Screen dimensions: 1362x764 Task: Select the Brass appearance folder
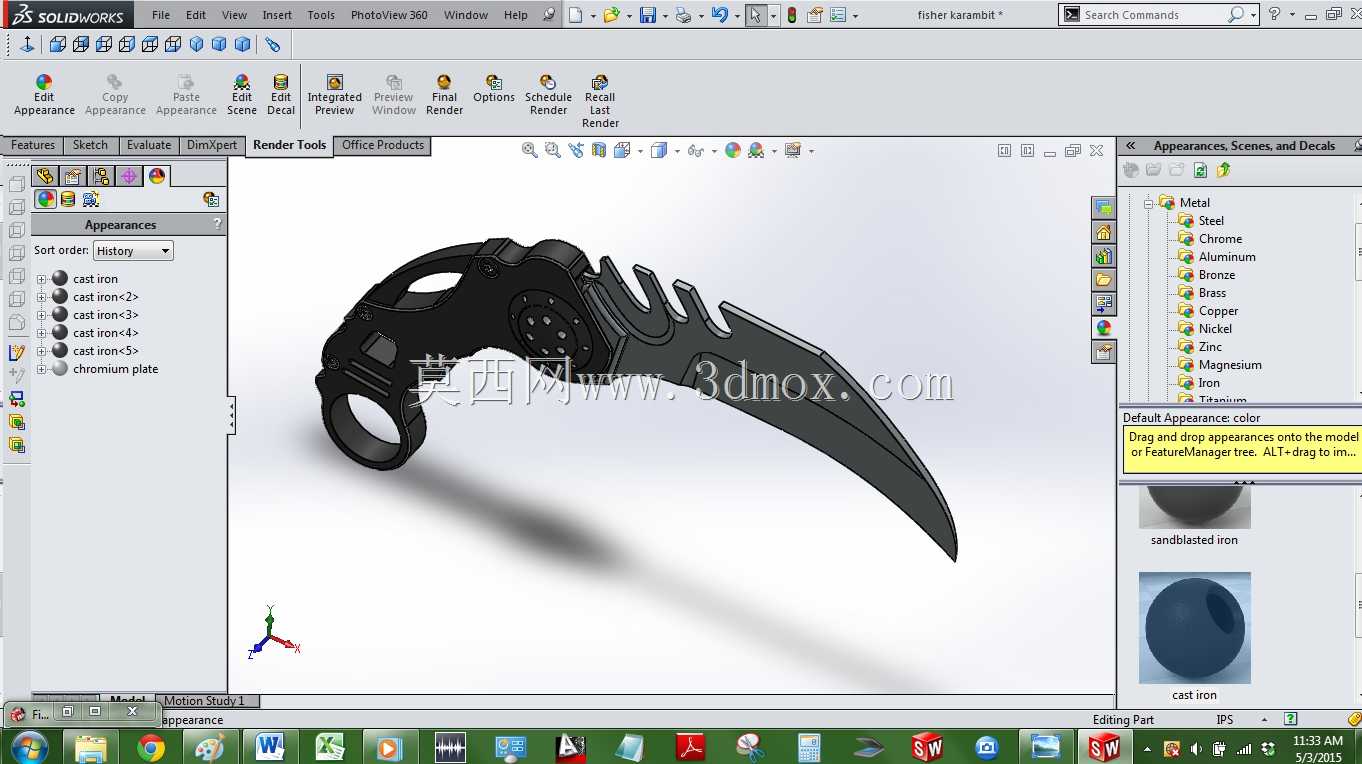(x=1212, y=293)
